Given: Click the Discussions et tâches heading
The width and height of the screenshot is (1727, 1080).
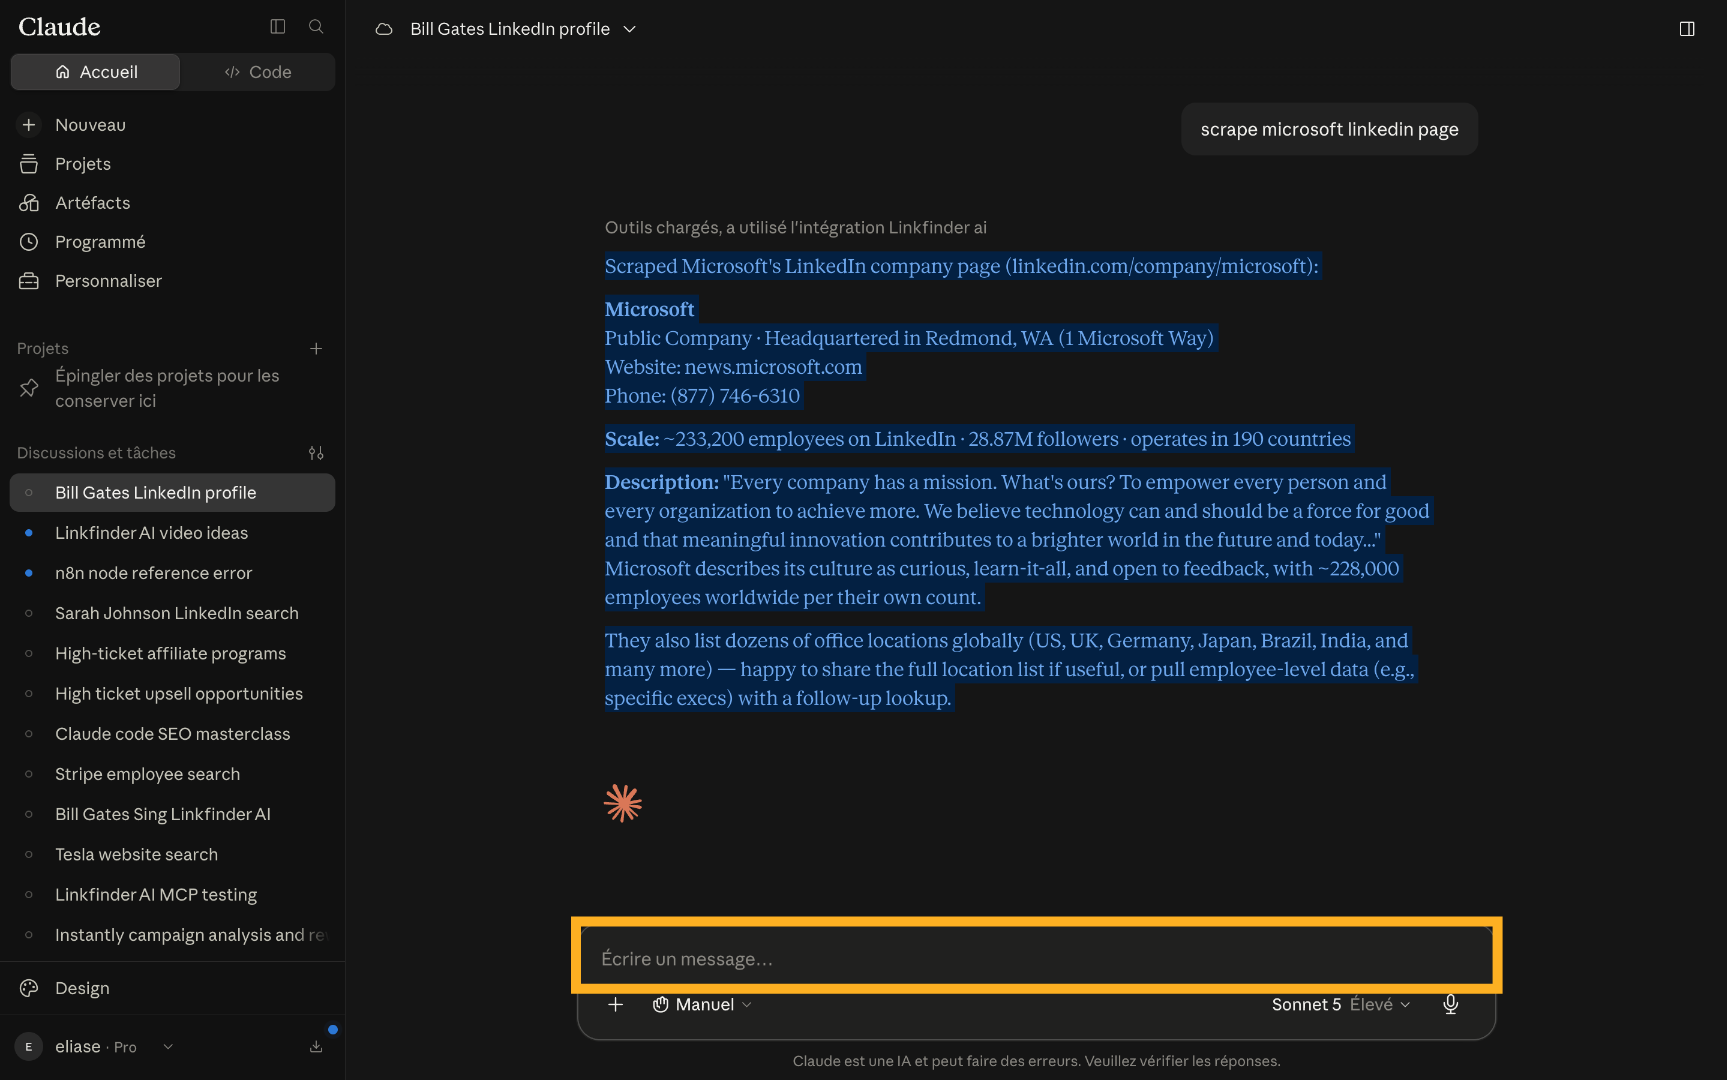Looking at the screenshot, I should (96, 453).
